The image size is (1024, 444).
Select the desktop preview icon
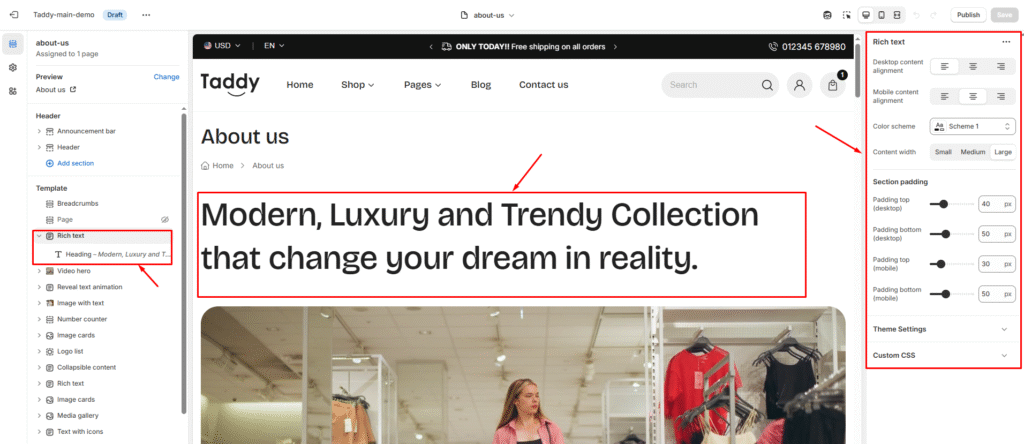point(866,15)
